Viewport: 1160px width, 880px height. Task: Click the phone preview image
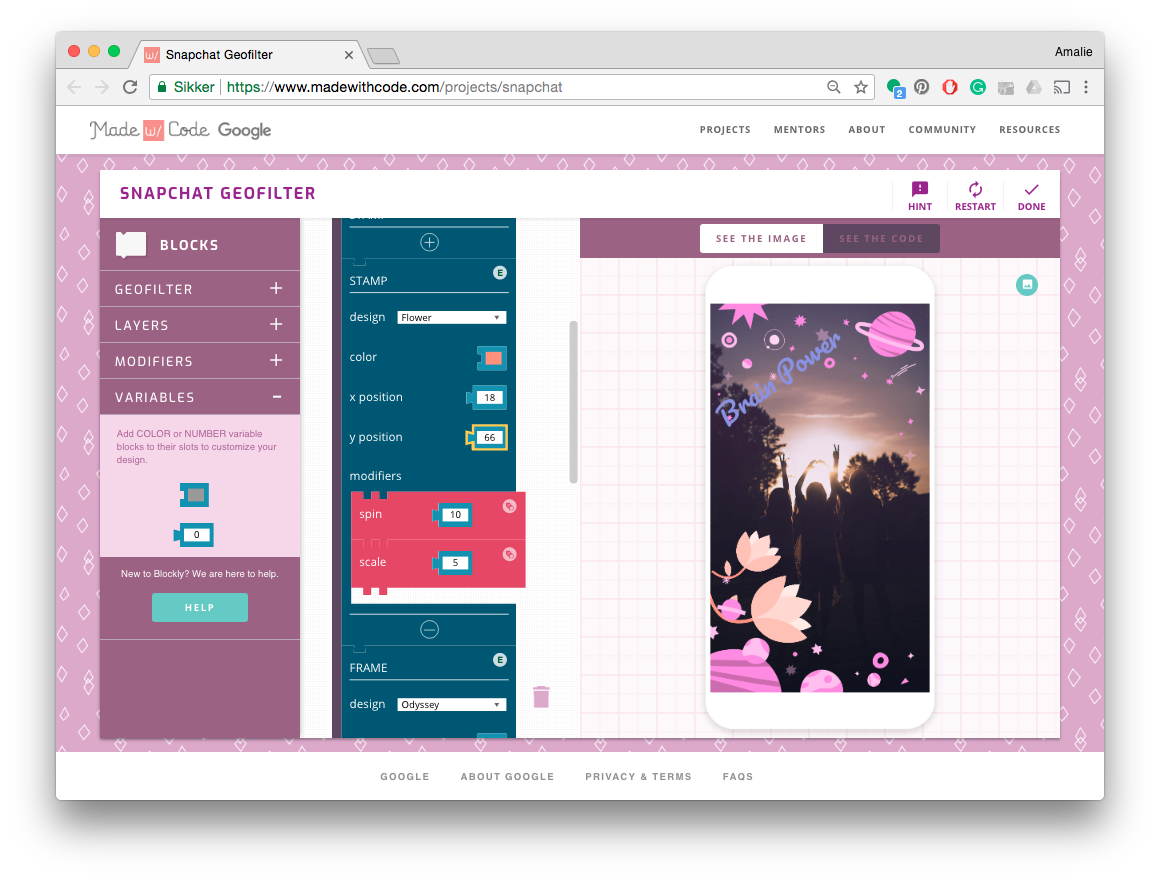(x=820, y=498)
